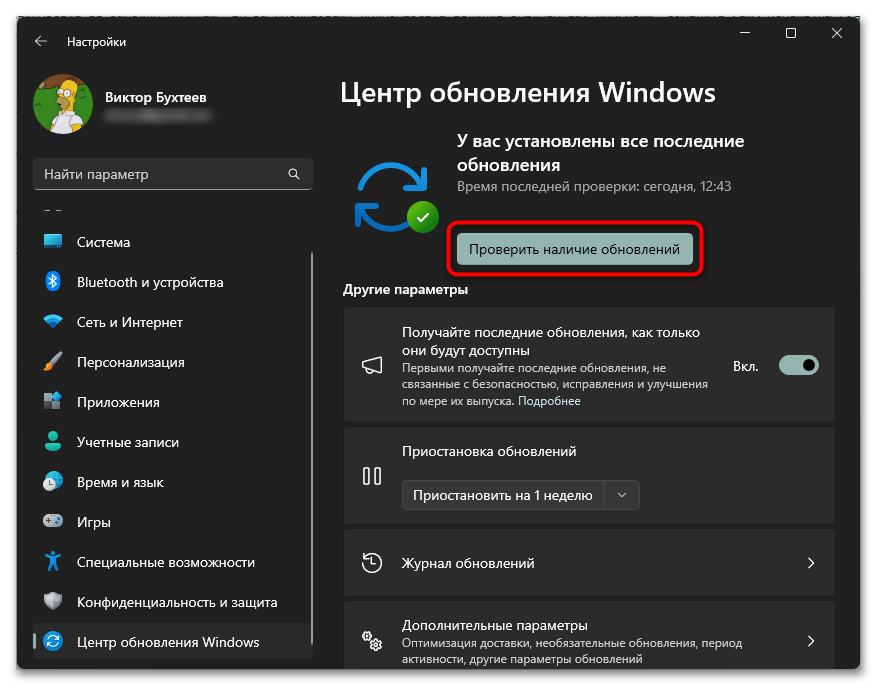
Task: Select the Персонализация menu item
Action: coord(172,362)
